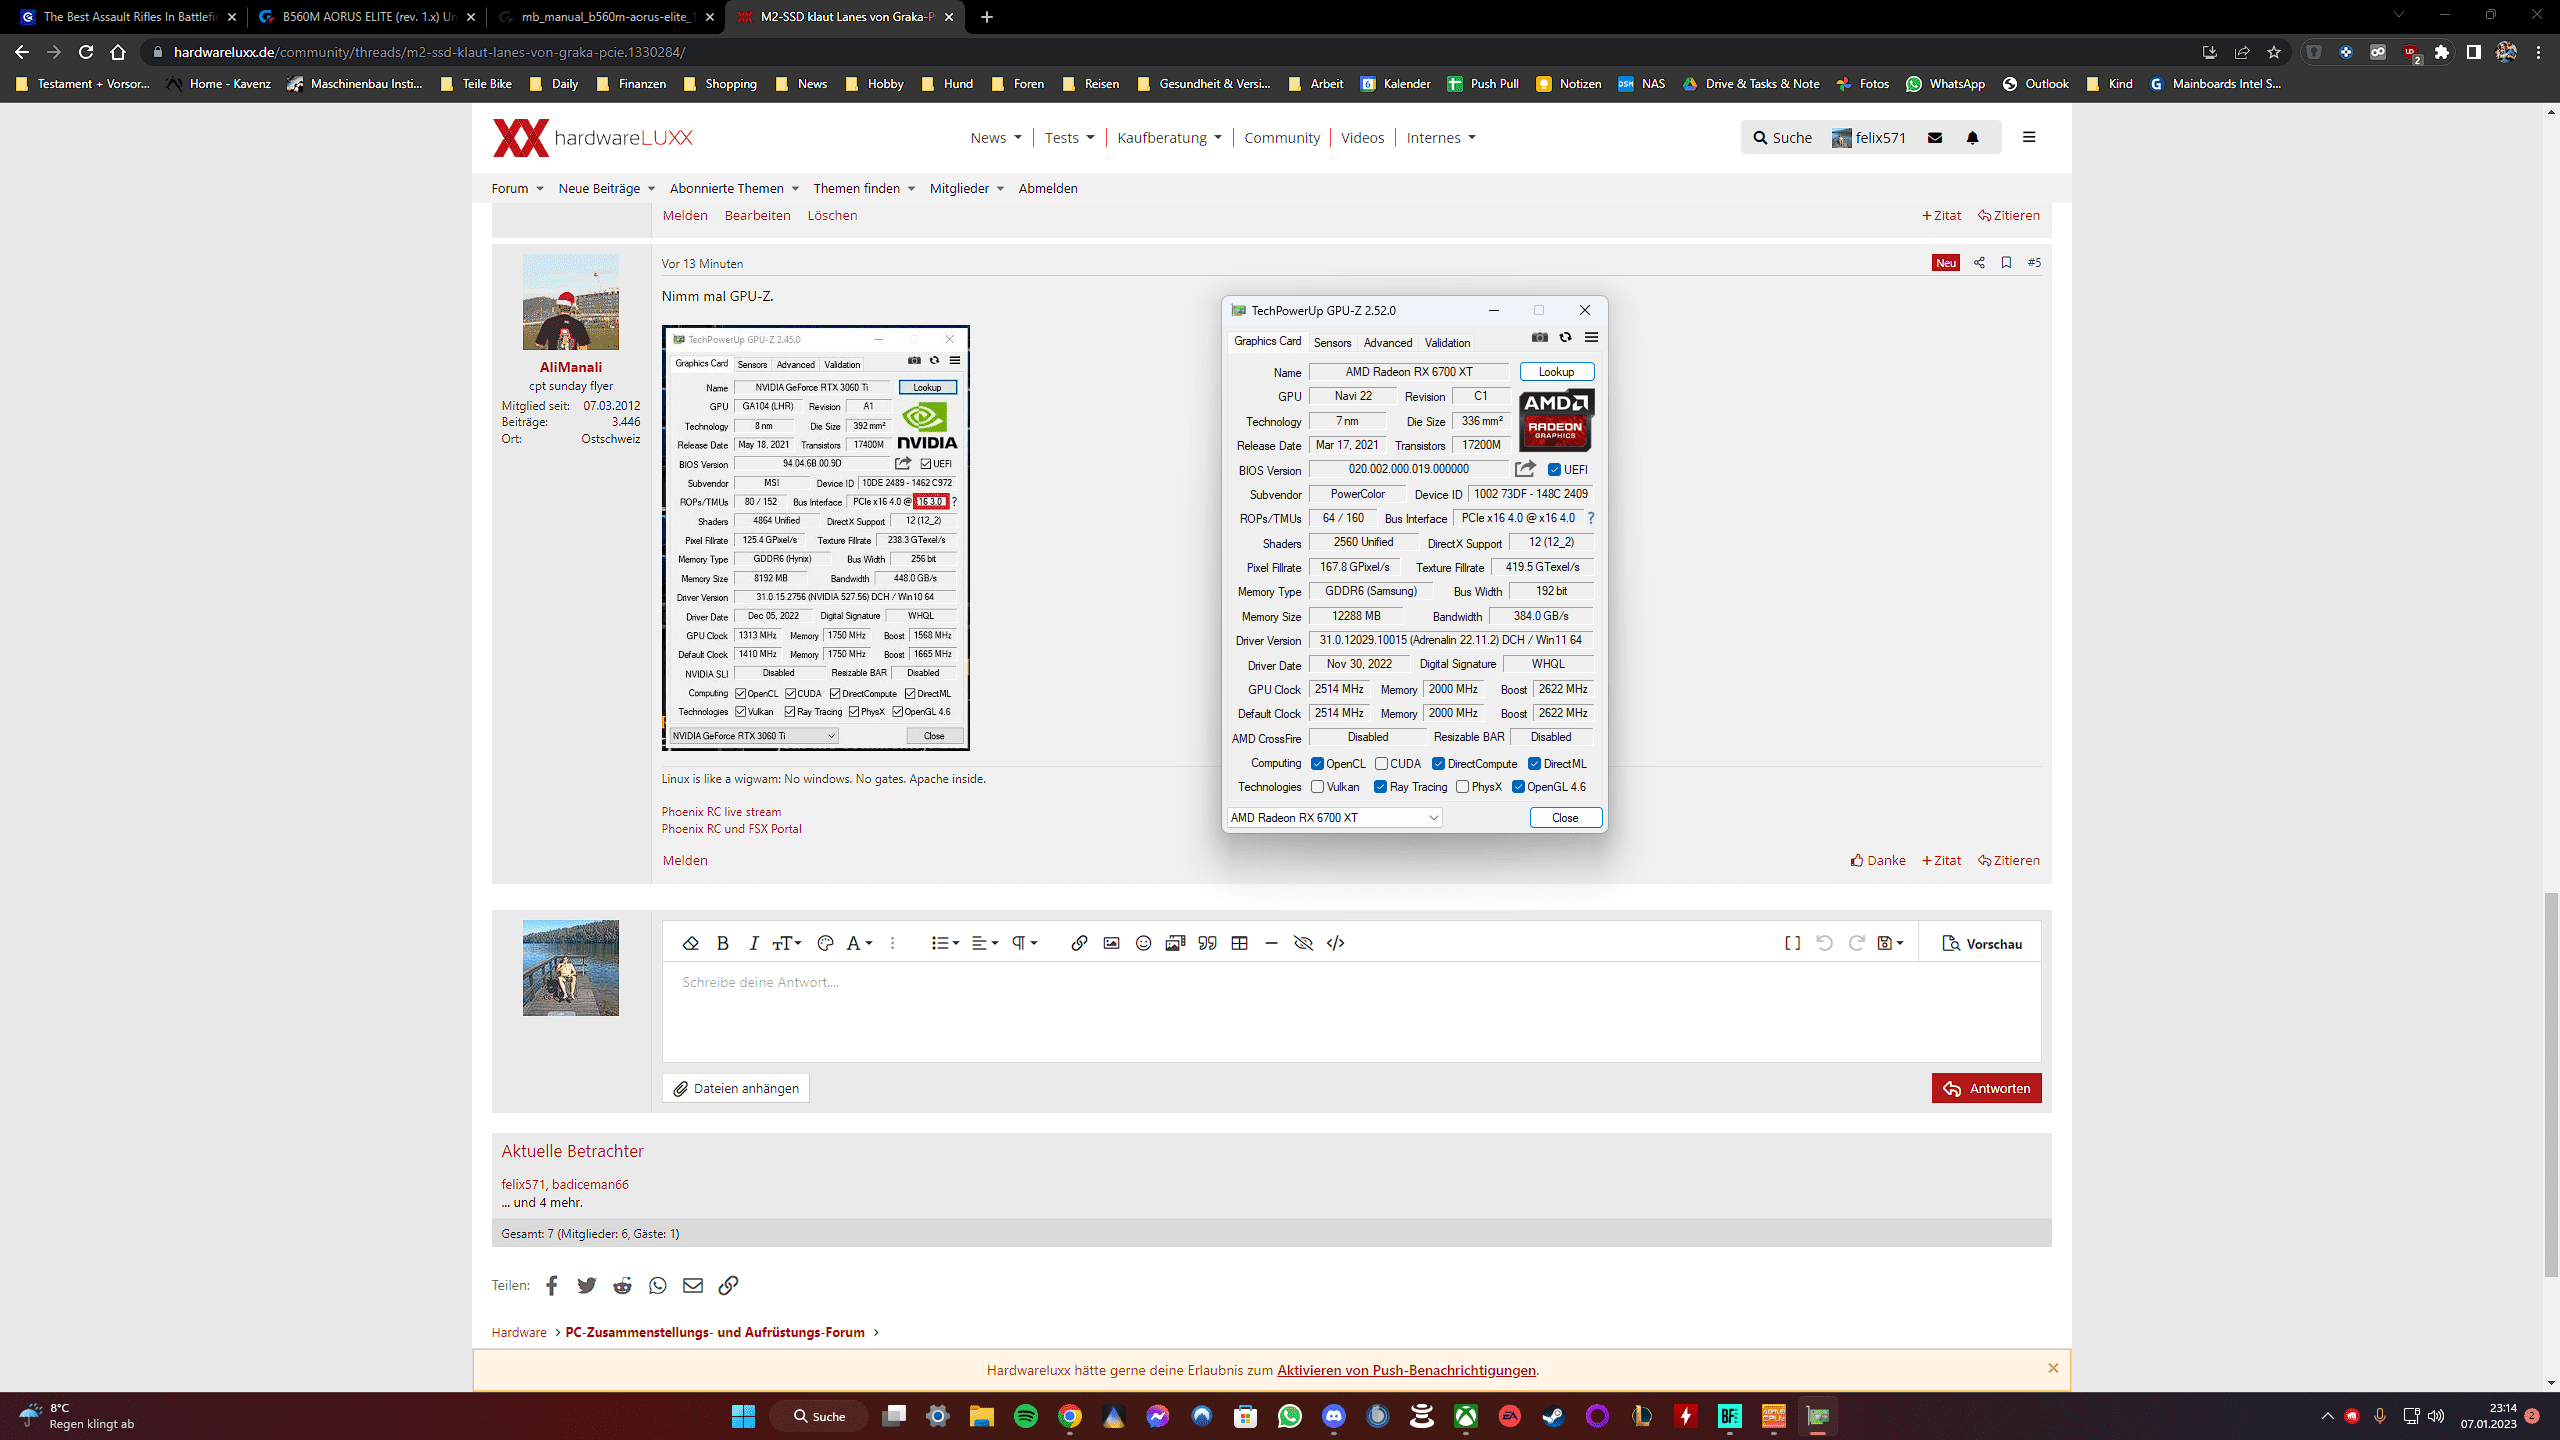2560x1440 pixels.
Task: Switch to Advanced tab in GPU-Z
Action: pos(1388,343)
